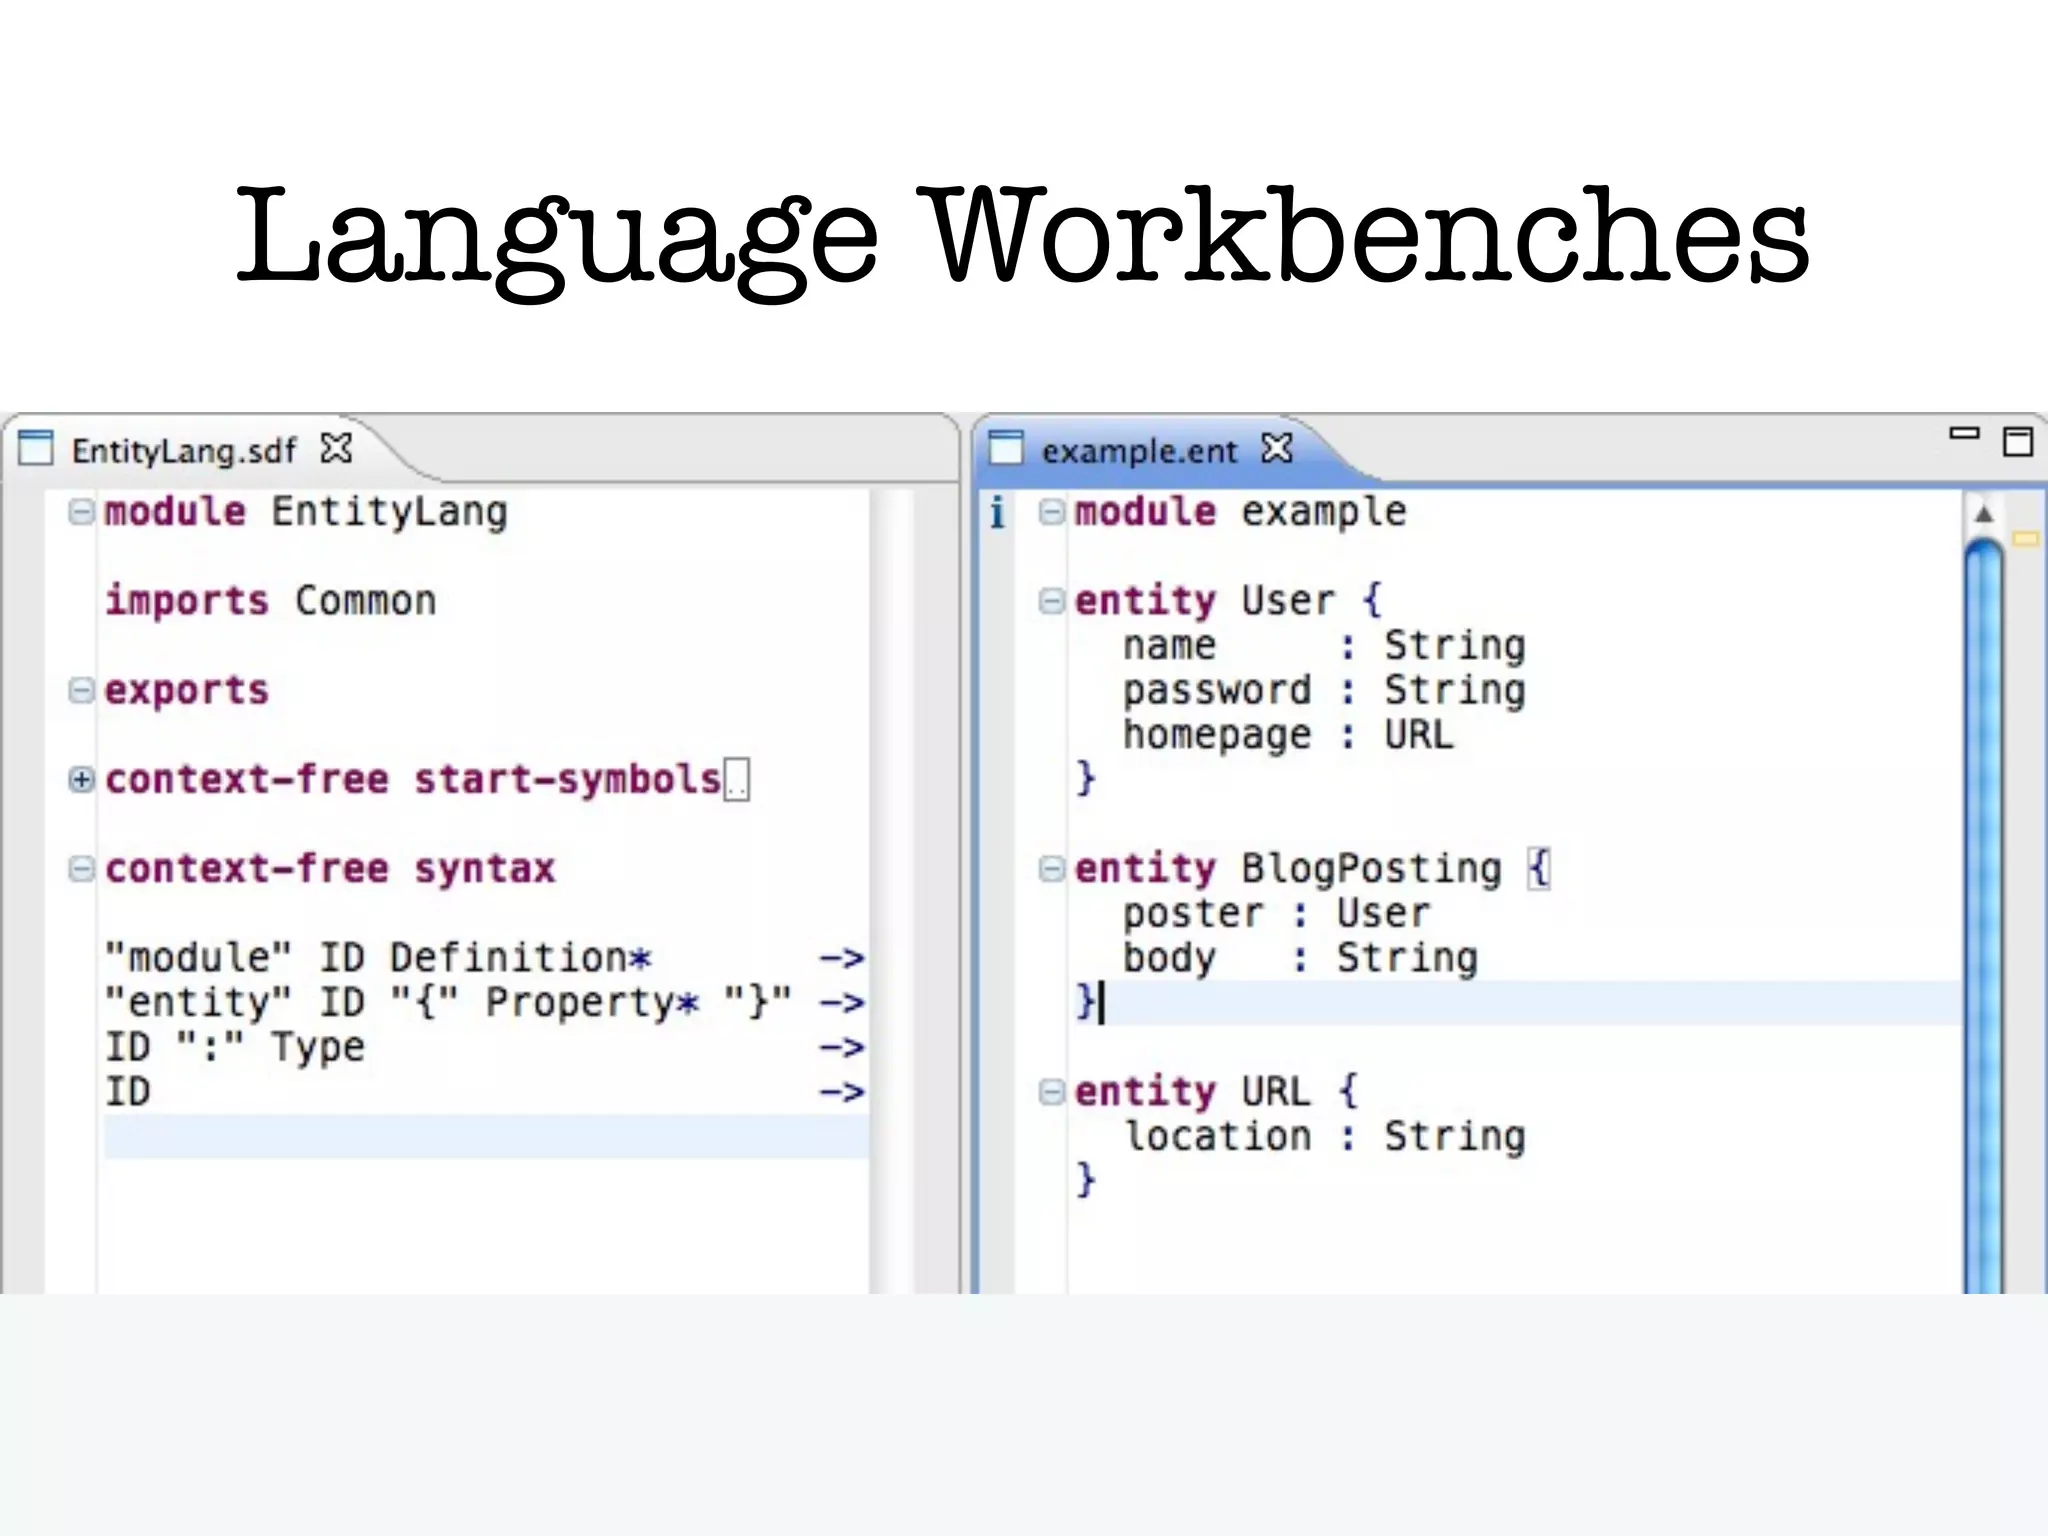
Task: Click the EntityLang.sdf file icon
Action: point(36,448)
